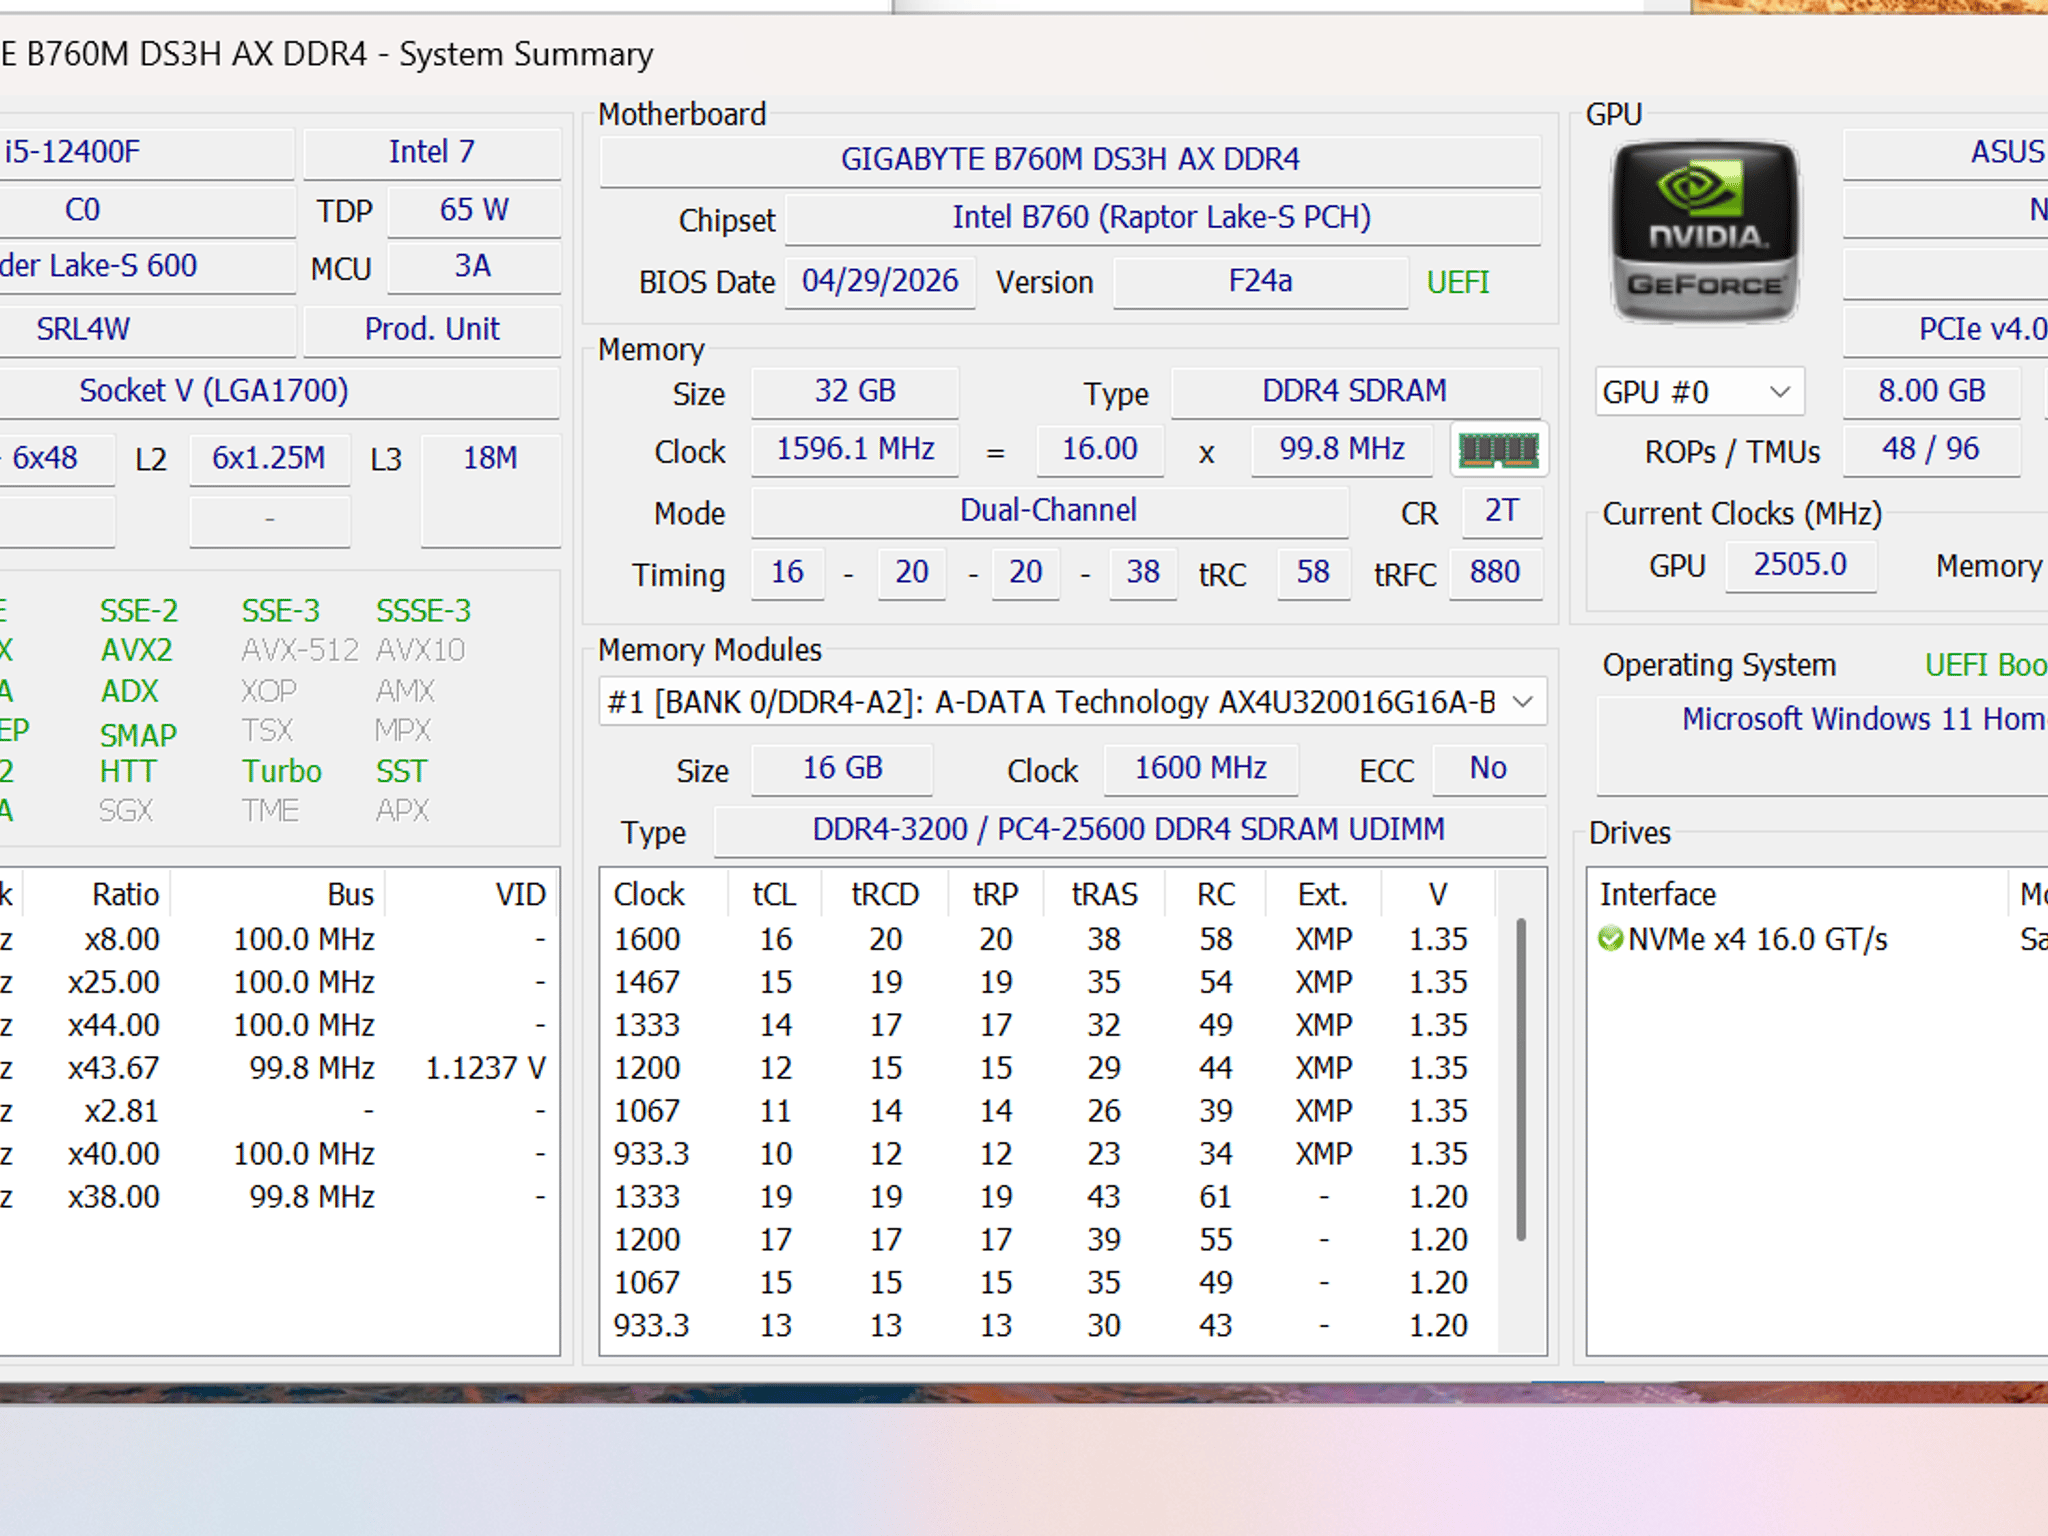
Task: Select the NVMe x4 16.0 GT/s drive row
Action: tap(1818, 939)
